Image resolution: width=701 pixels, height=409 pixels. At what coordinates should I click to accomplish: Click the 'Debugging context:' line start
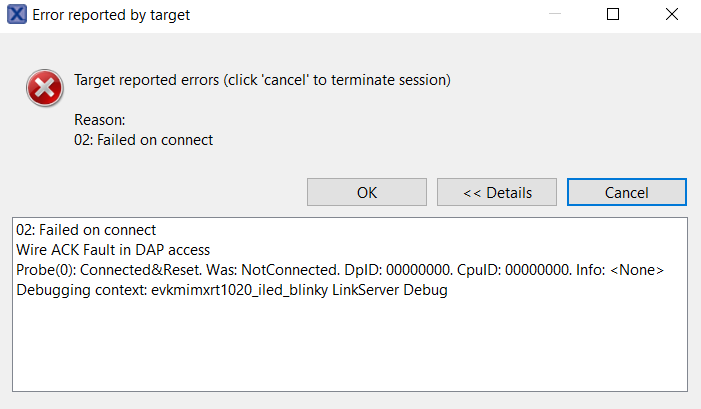pos(82,290)
